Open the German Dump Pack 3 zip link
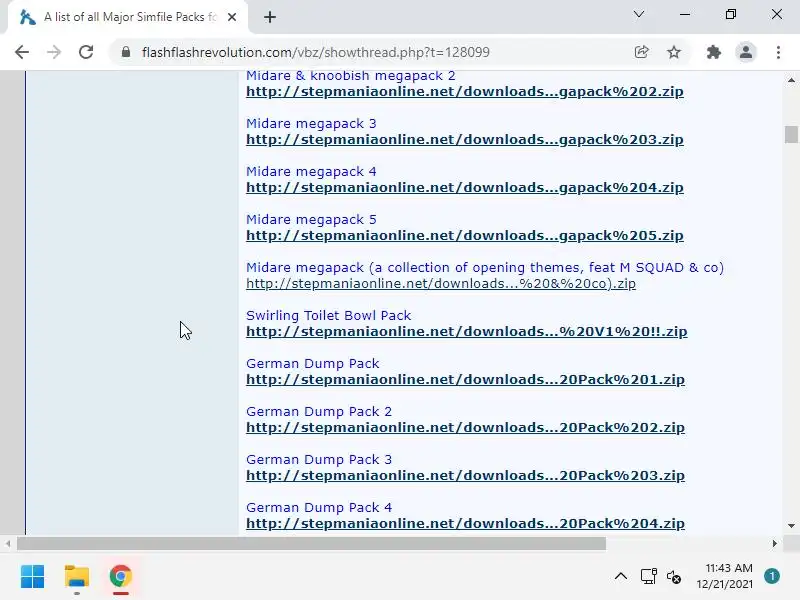 coord(465,475)
